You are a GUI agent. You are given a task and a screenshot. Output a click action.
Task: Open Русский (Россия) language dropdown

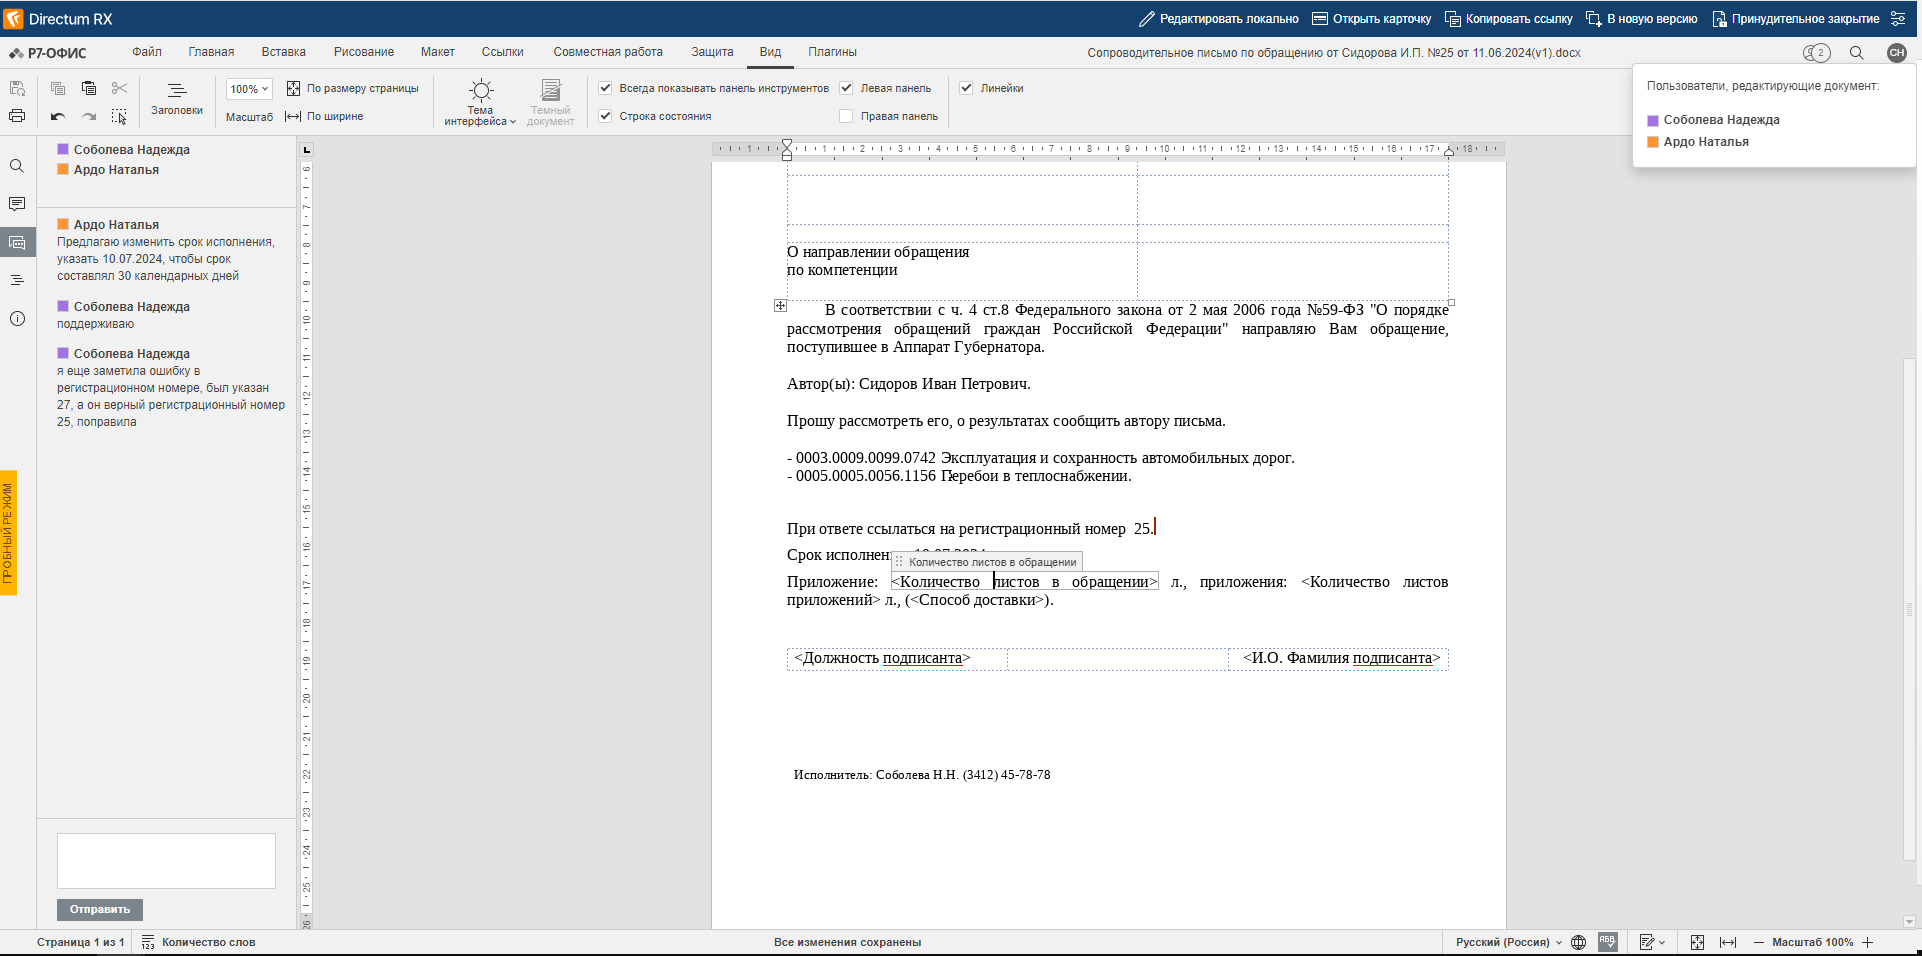click(1508, 942)
